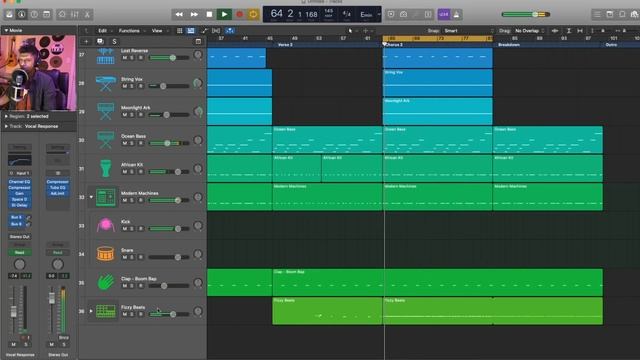Viewport: 640px width, 360px height.
Task: Click the Bnce button on Stereo Out
Action: (64, 338)
